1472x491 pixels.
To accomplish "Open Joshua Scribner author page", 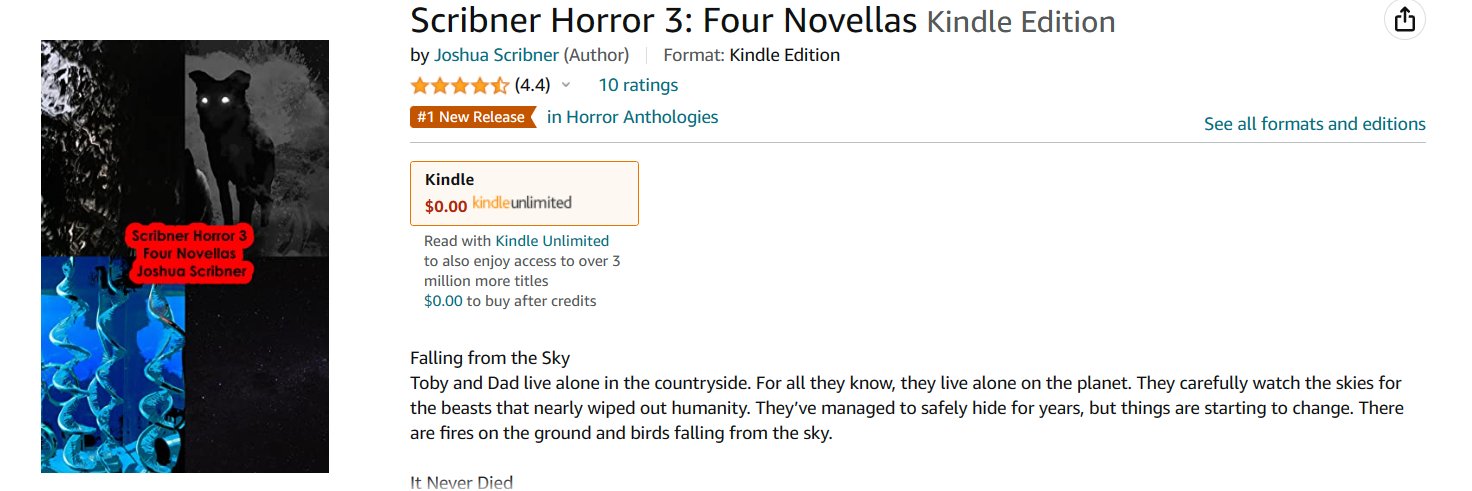I will pyautogui.click(x=496, y=55).
